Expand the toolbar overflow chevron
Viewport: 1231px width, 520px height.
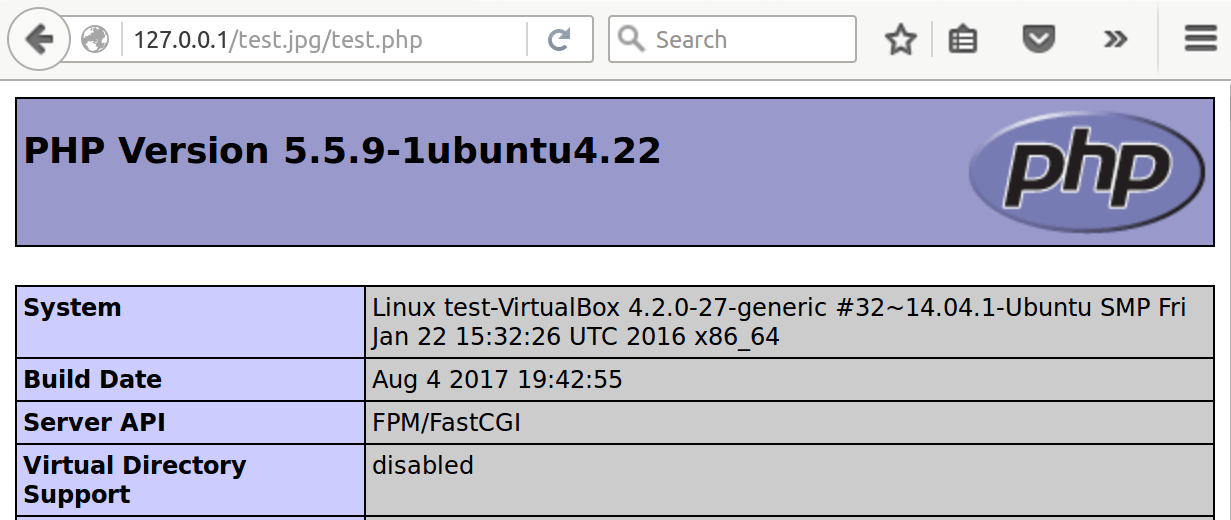pos(1115,40)
